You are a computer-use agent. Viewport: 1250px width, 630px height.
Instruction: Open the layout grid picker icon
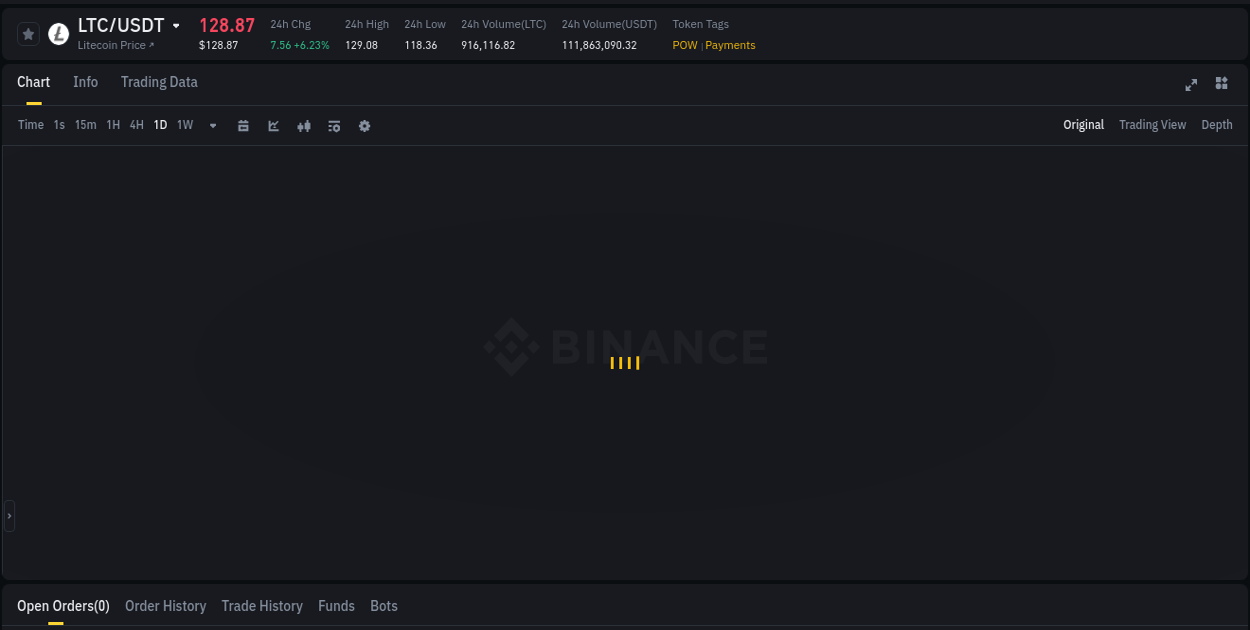(1221, 84)
